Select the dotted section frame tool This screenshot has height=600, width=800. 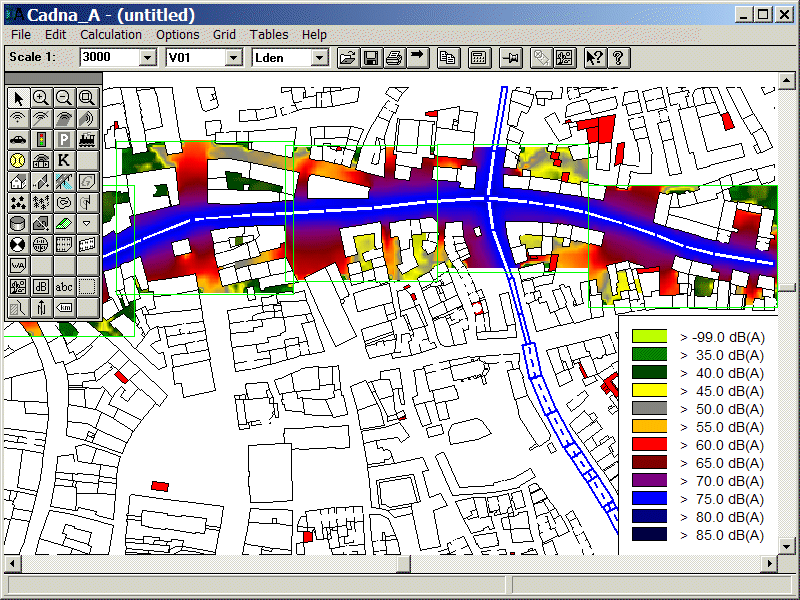pos(87,287)
